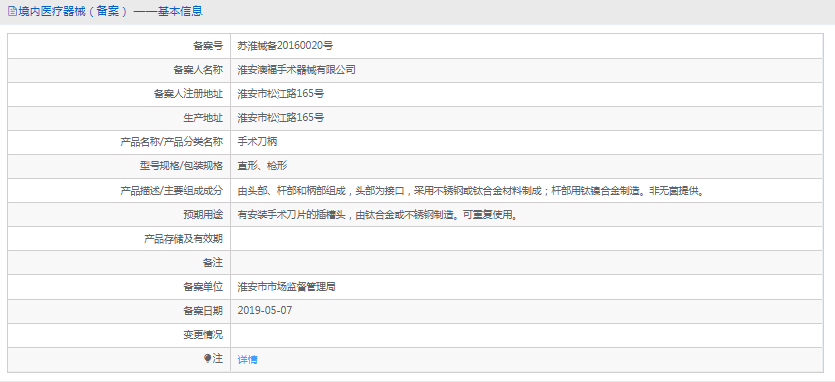This screenshot has width=835, height=382.
Task: Select the company name 淮安澳福手术器械有限公司
Action: pos(297,70)
